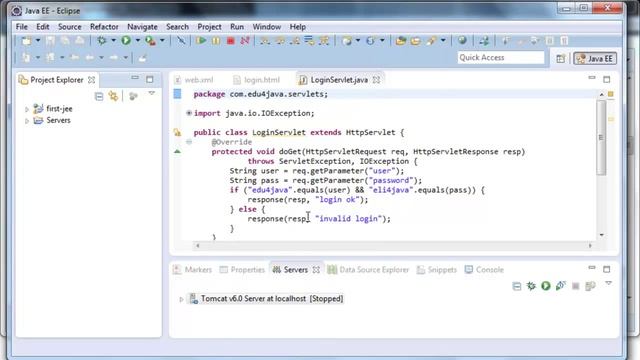Select the first-jee project
Image resolution: width=640 pixels, height=360 pixels.
pyautogui.click(x=53, y=109)
